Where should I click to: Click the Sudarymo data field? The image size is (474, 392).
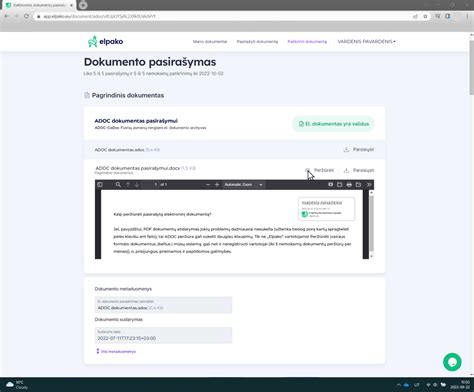163,335
